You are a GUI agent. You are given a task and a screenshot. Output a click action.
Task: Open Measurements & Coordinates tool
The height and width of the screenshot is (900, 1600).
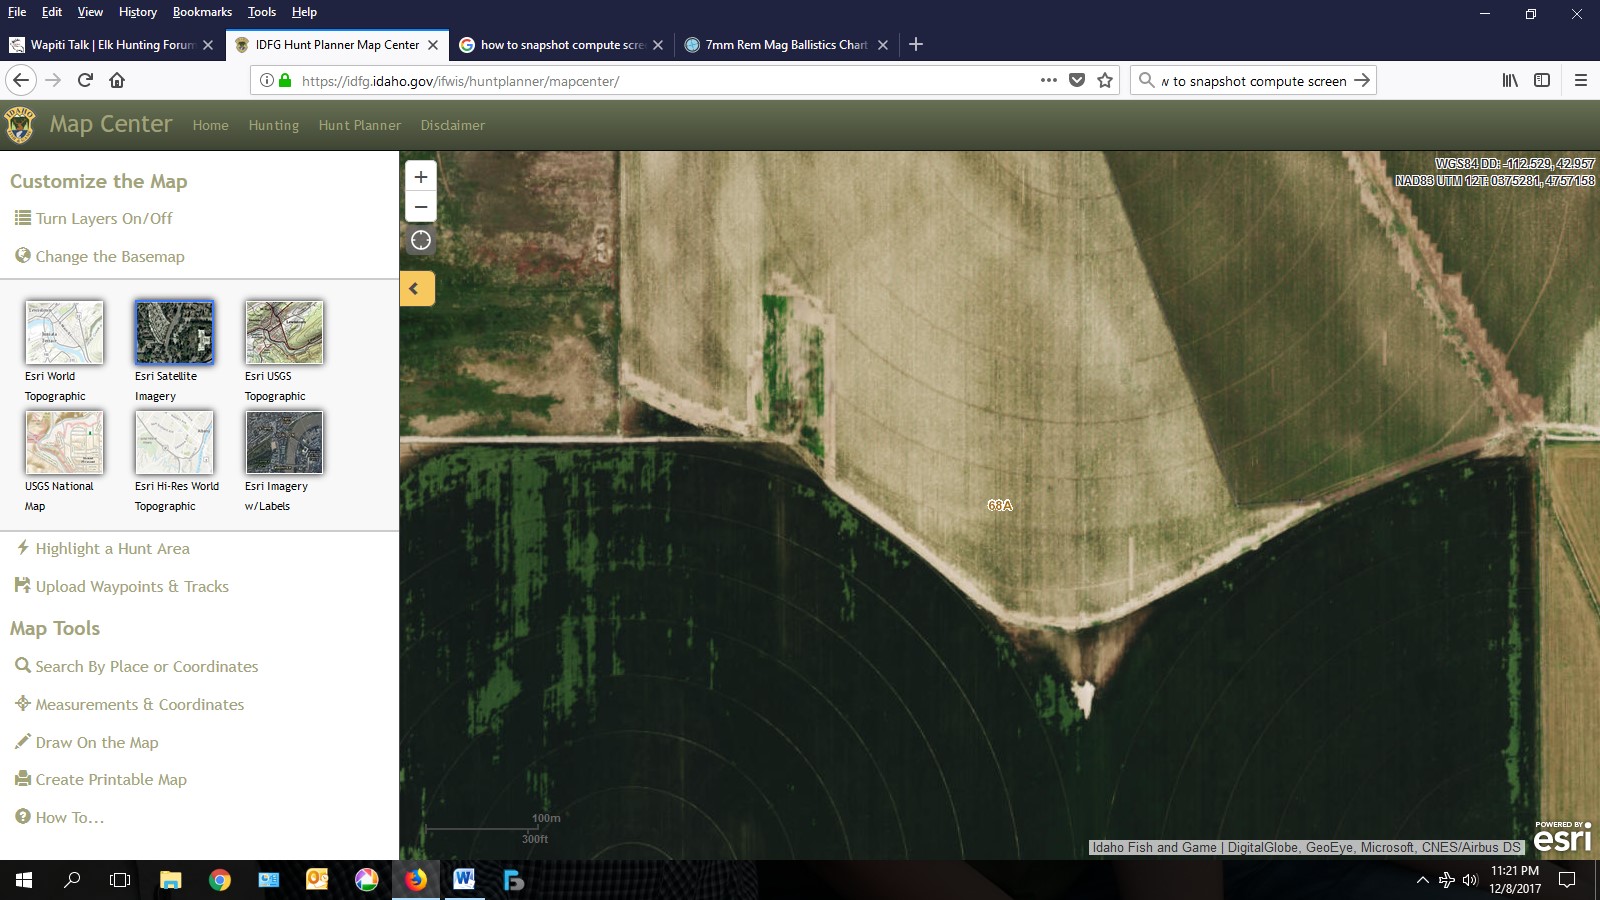tap(129, 704)
